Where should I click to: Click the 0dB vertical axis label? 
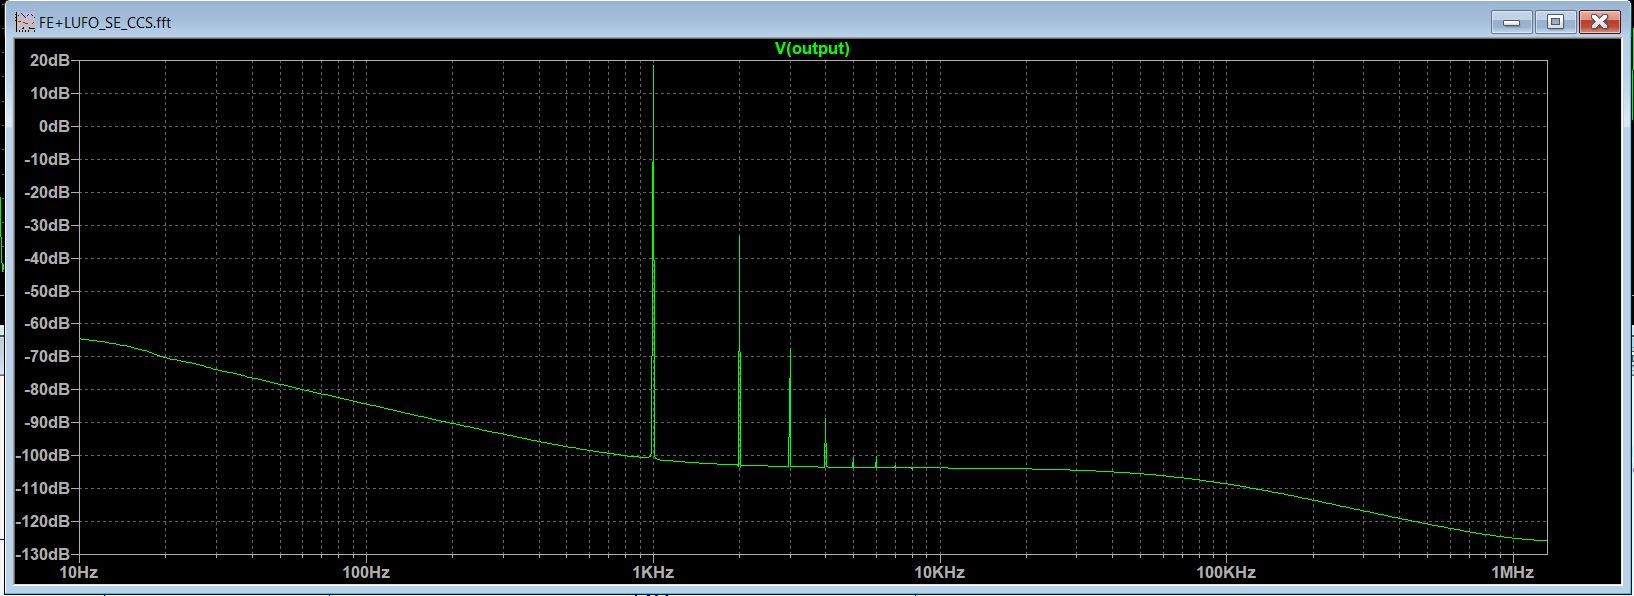(54, 126)
